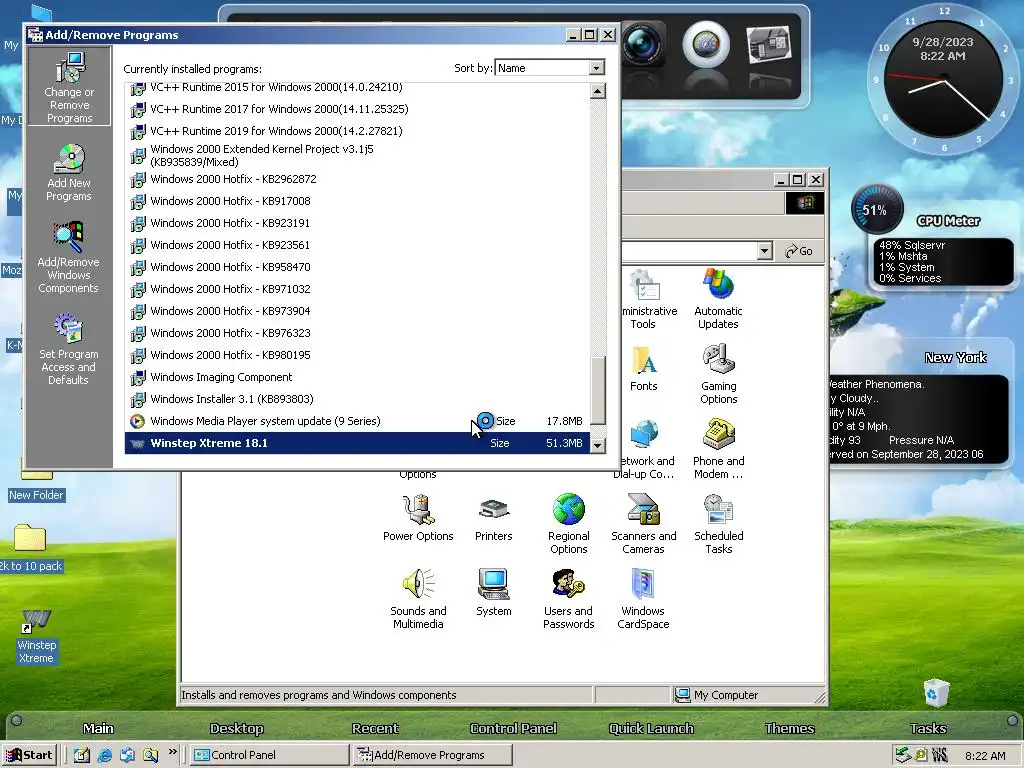The image size is (1024, 768).
Task: Select the Winstep Xtreme desktop shortcut
Action: pyautogui.click(x=37, y=637)
